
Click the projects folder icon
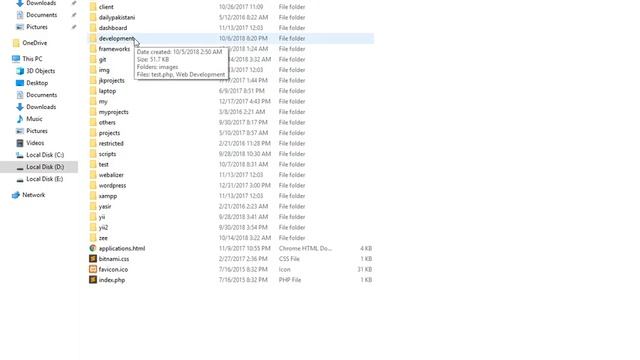(93, 133)
